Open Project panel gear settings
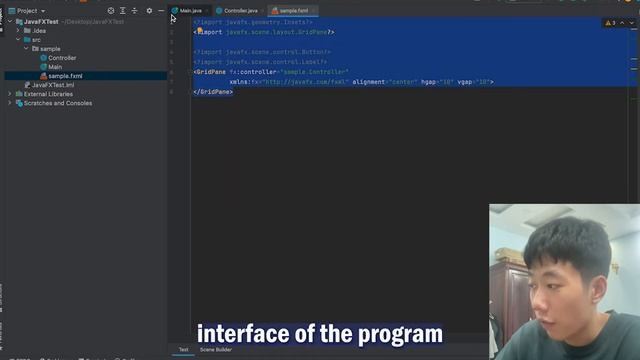Screen dimensions: 640x360 [x=149, y=11]
